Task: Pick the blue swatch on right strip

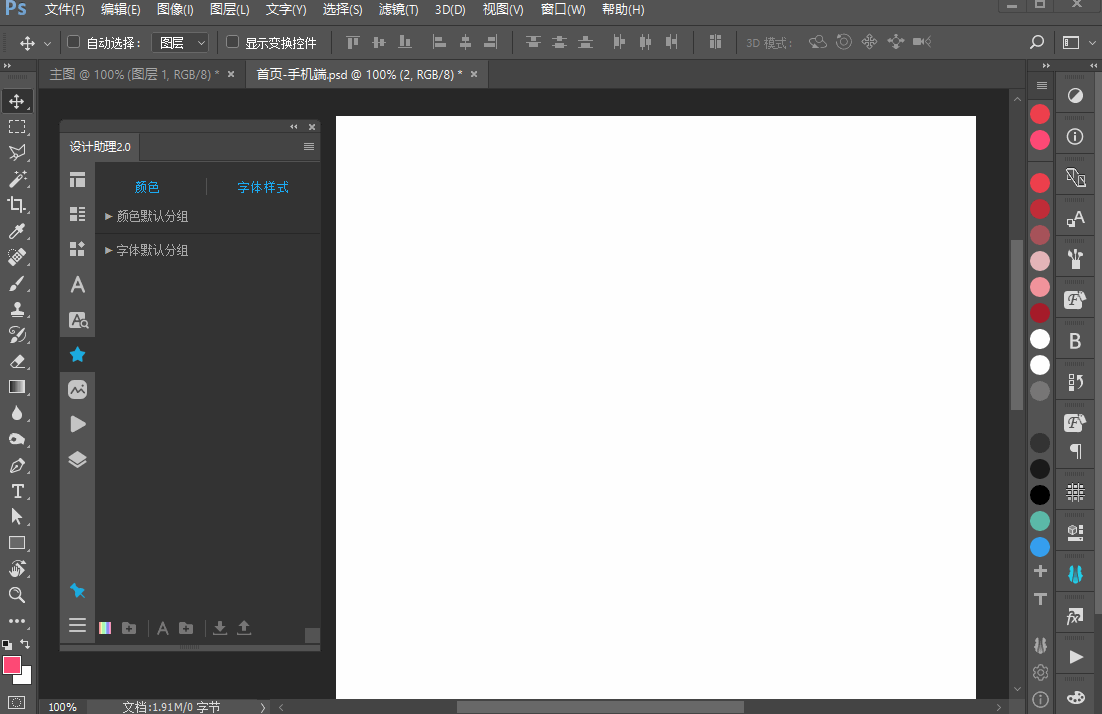Action: [x=1039, y=547]
